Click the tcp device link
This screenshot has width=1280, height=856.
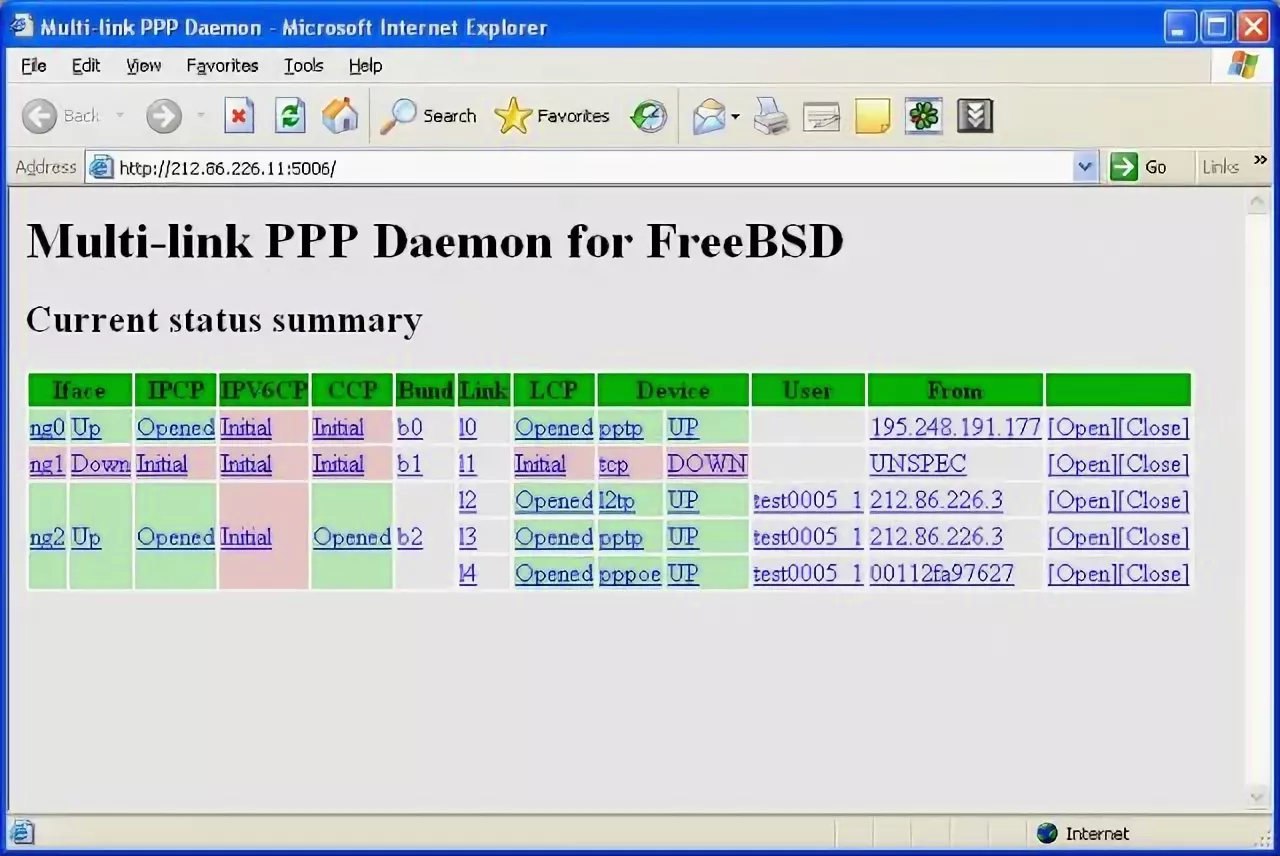(614, 465)
